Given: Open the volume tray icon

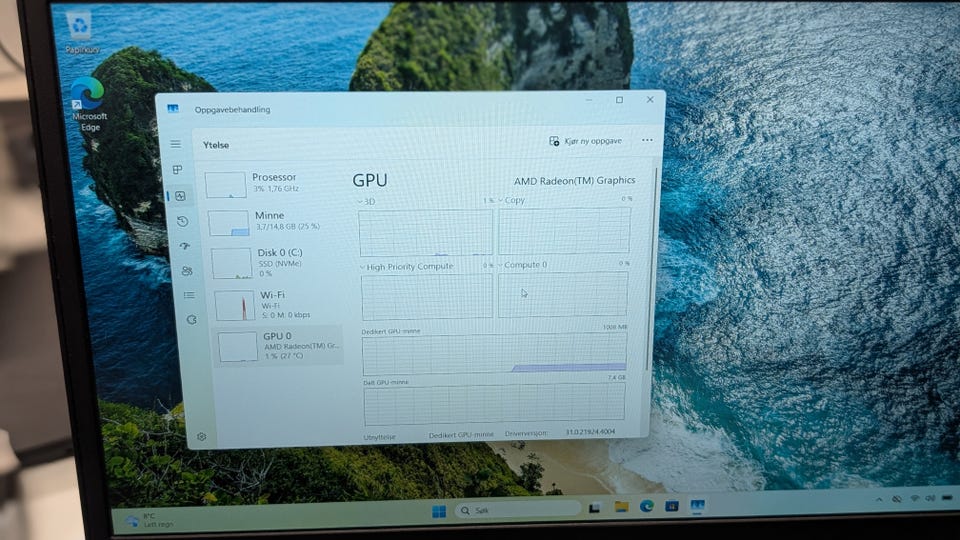Looking at the screenshot, I should [x=930, y=498].
